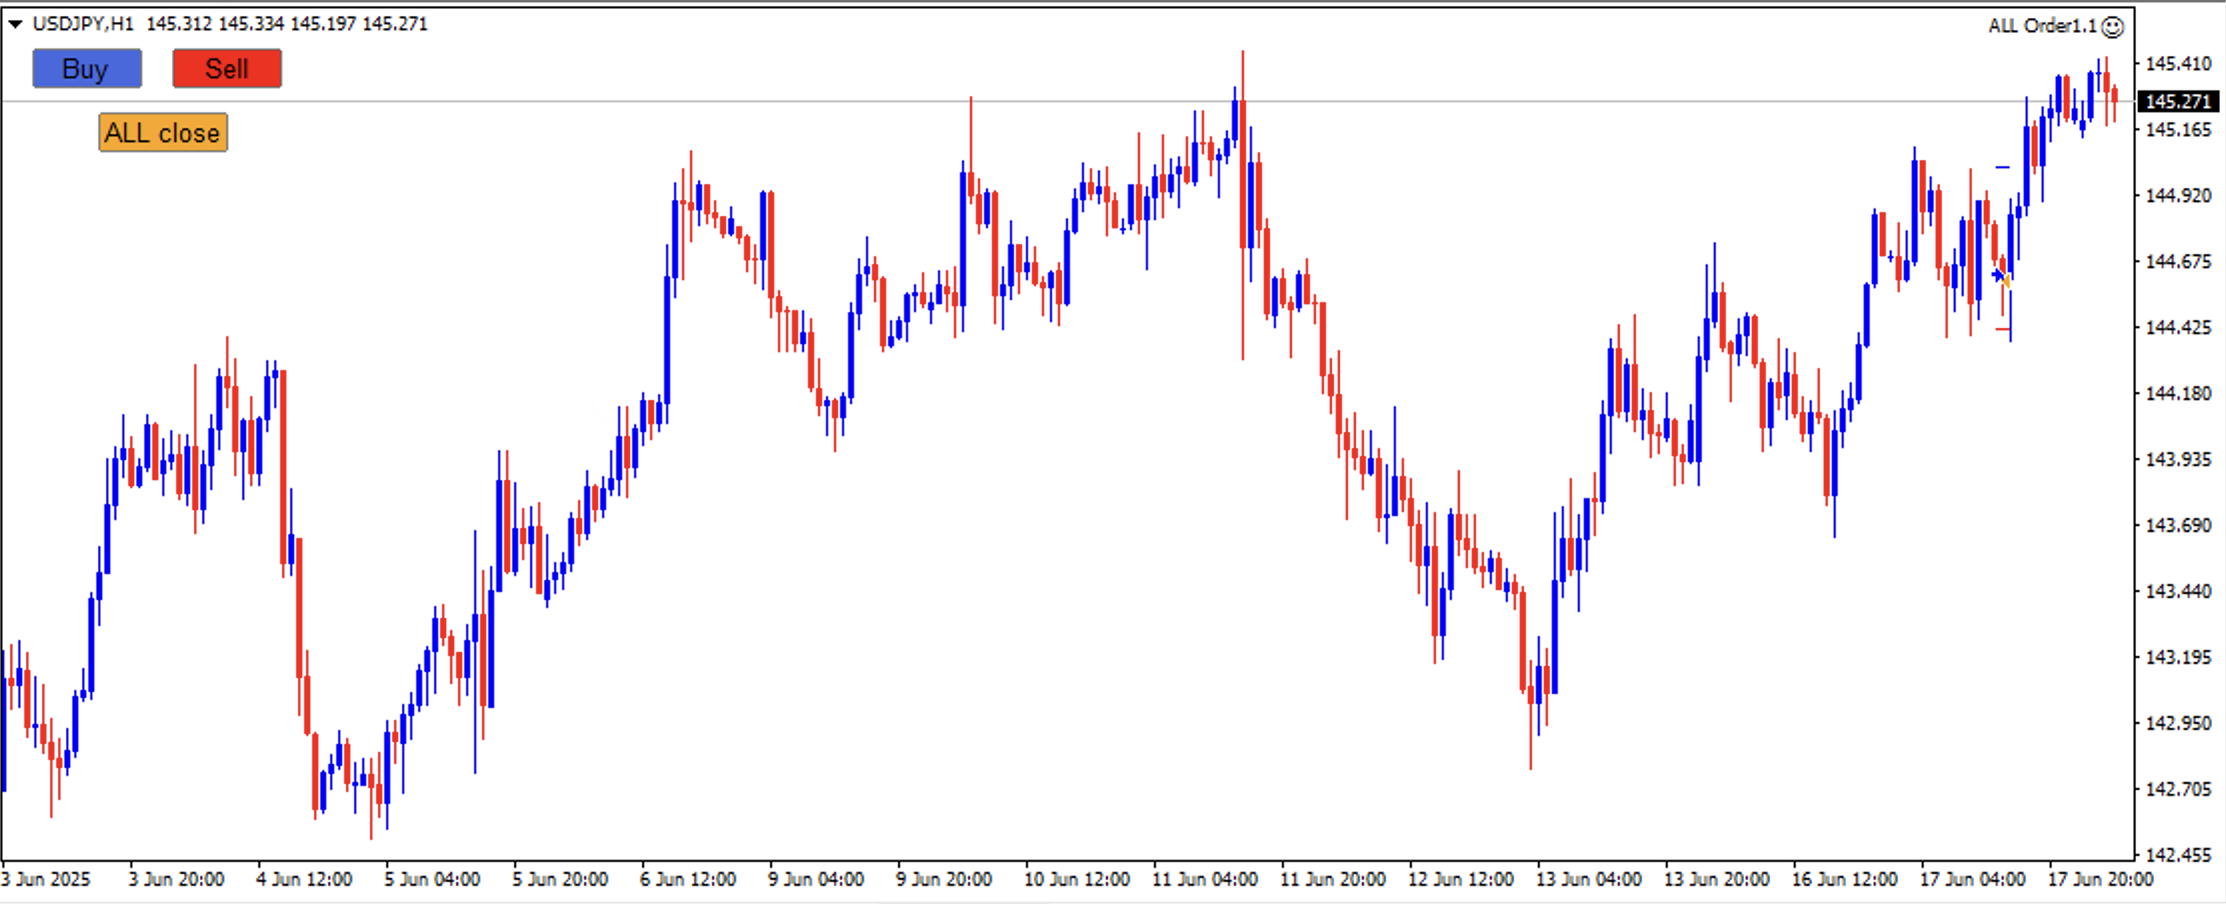Click the 11 Jun 04:00 time axis label
This screenshot has height=904, width=2226.
[1205, 880]
